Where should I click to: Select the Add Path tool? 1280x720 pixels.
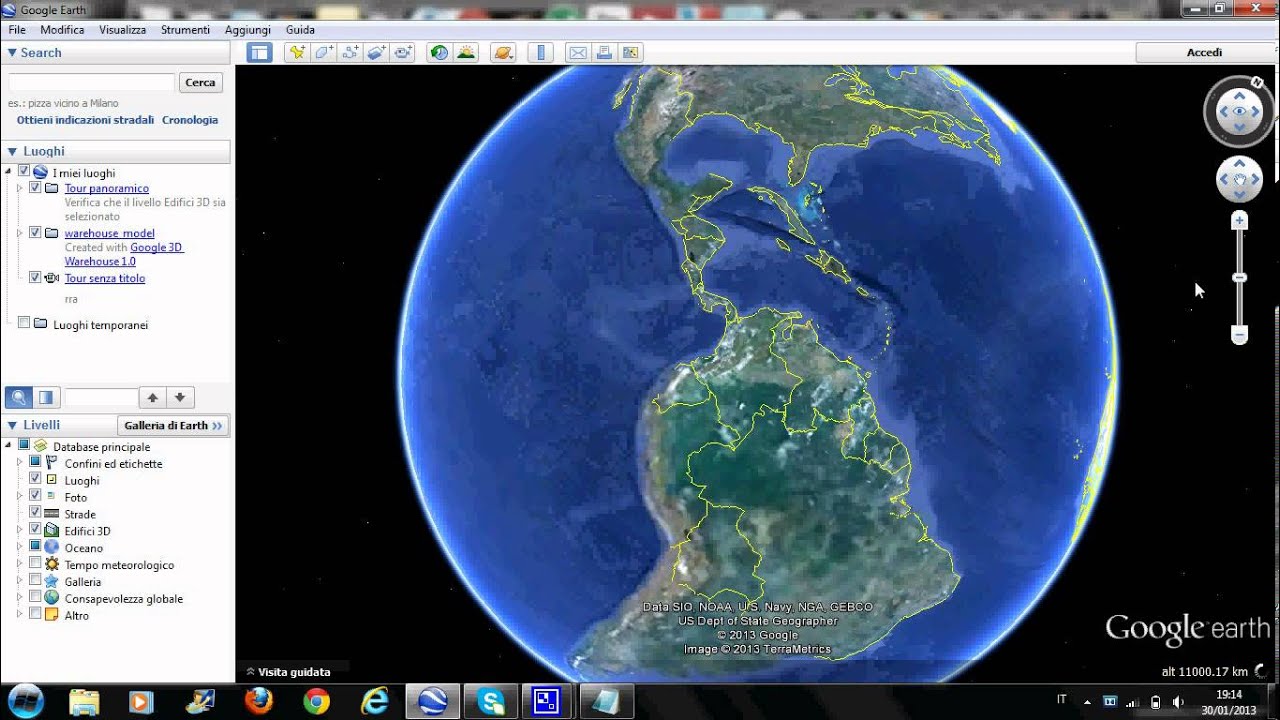350,53
